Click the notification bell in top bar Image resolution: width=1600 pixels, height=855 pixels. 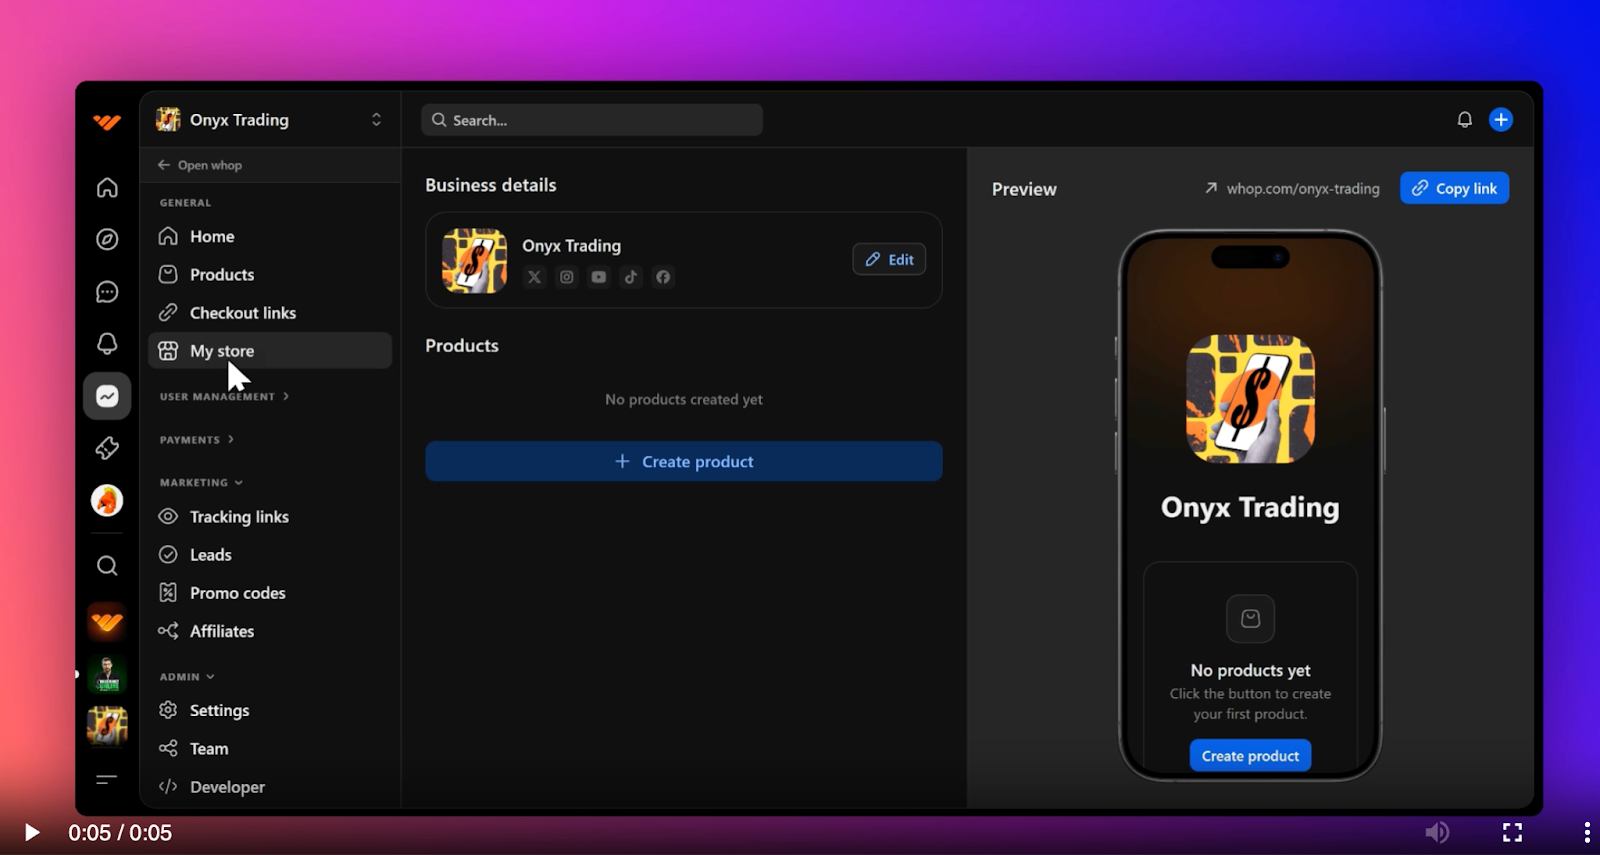pyautogui.click(x=1464, y=120)
